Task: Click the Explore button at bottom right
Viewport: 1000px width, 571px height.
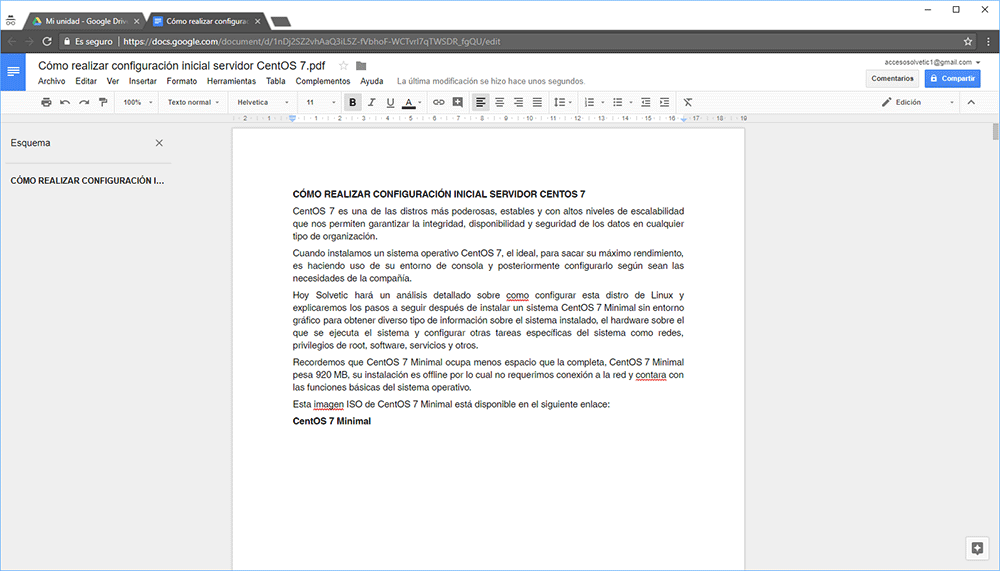Action: tap(977, 548)
